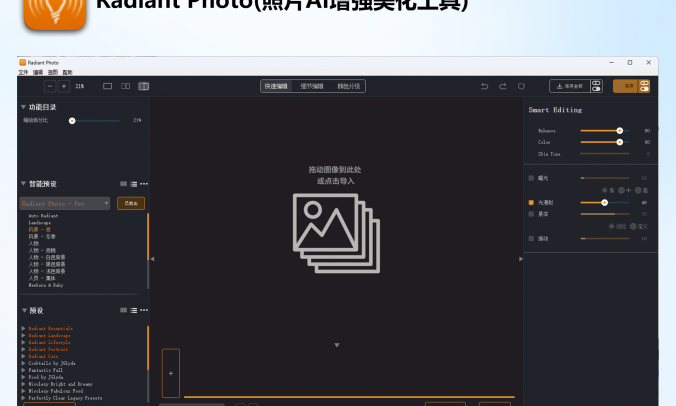This screenshot has height=406, width=676.
Task: Expand the Radiant Essentials preset group
Action: [x=23, y=328]
